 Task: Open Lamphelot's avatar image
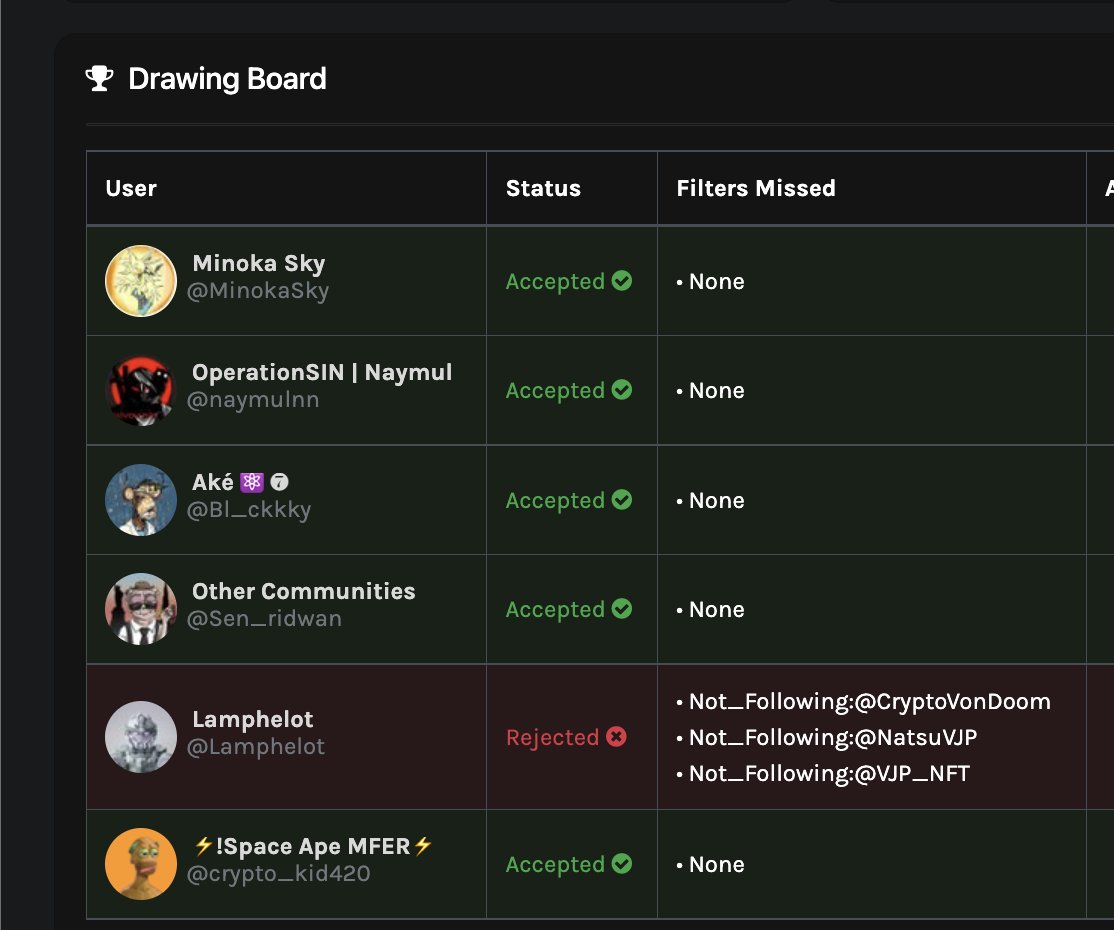click(x=141, y=737)
